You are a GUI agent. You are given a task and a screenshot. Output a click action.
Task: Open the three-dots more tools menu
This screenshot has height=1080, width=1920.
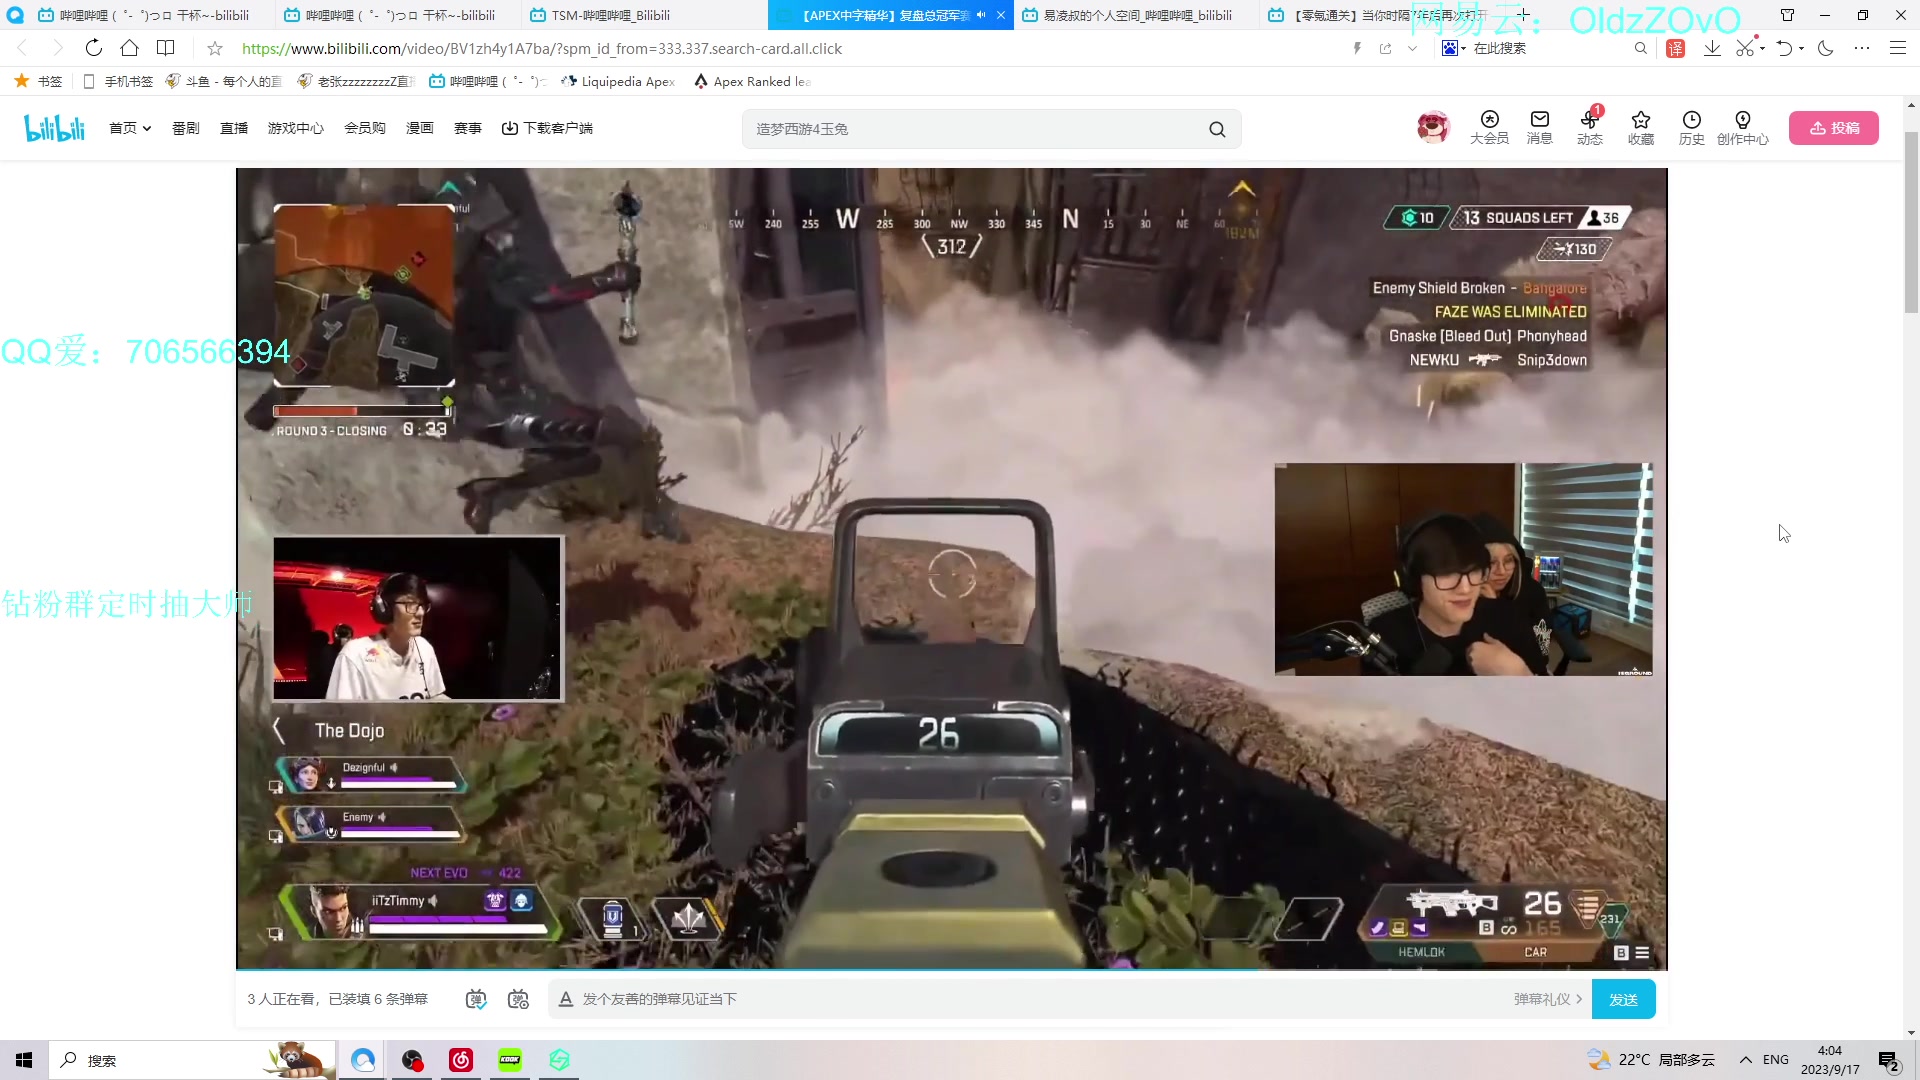[1861, 48]
